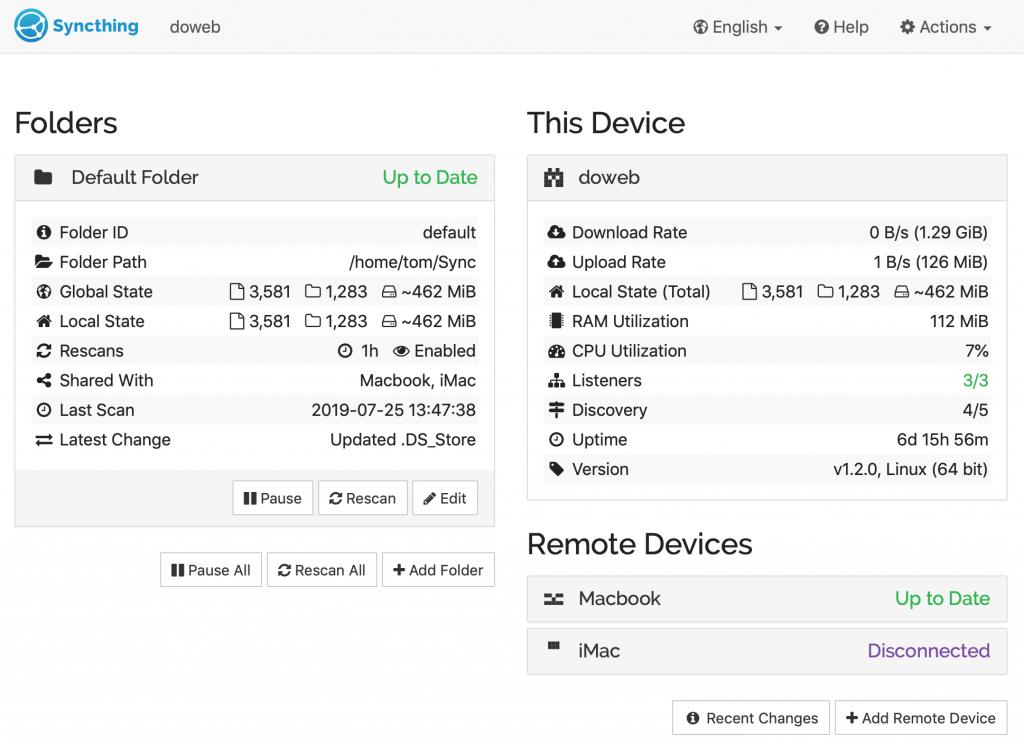Viewport: 1024px width, 744px height.
Task: Click the /home/tom/Sync folder path value
Action: coord(412,263)
